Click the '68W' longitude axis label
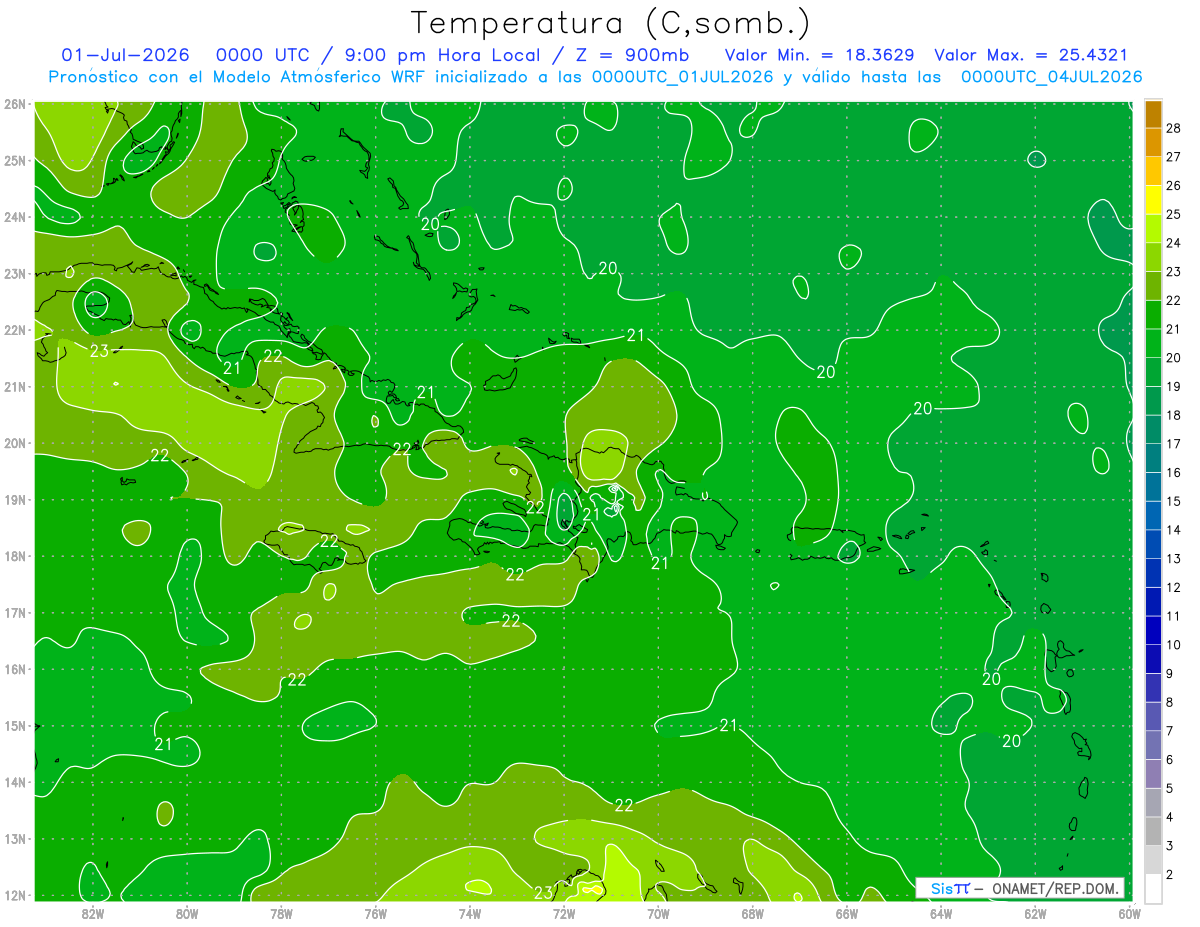 tap(752, 913)
